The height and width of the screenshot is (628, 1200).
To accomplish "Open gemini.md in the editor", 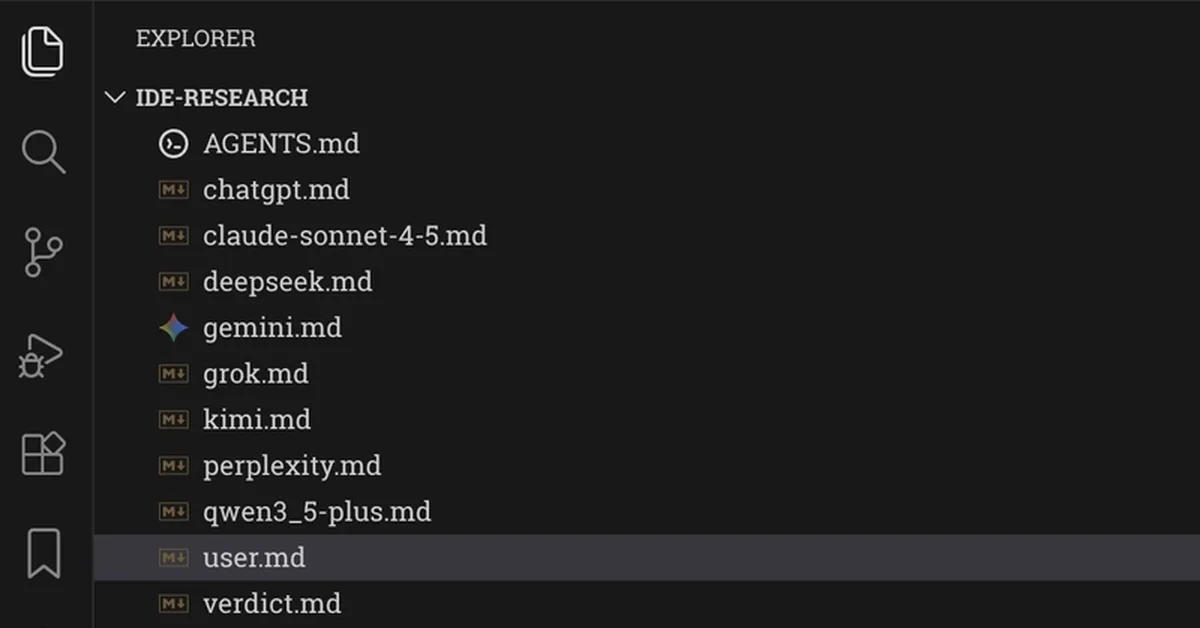I will [x=272, y=327].
